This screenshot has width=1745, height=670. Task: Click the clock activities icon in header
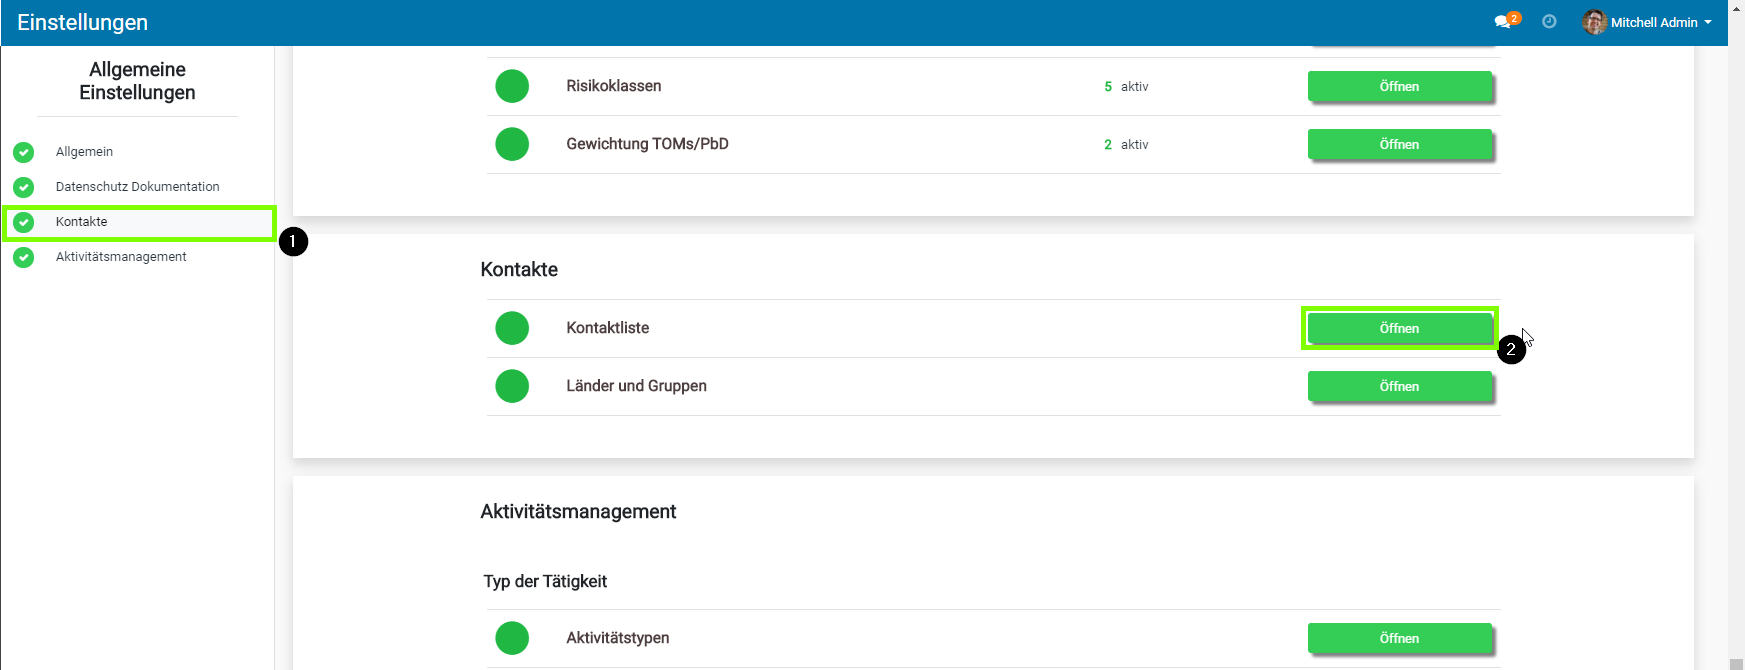pyautogui.click(x=1549, y=22)
